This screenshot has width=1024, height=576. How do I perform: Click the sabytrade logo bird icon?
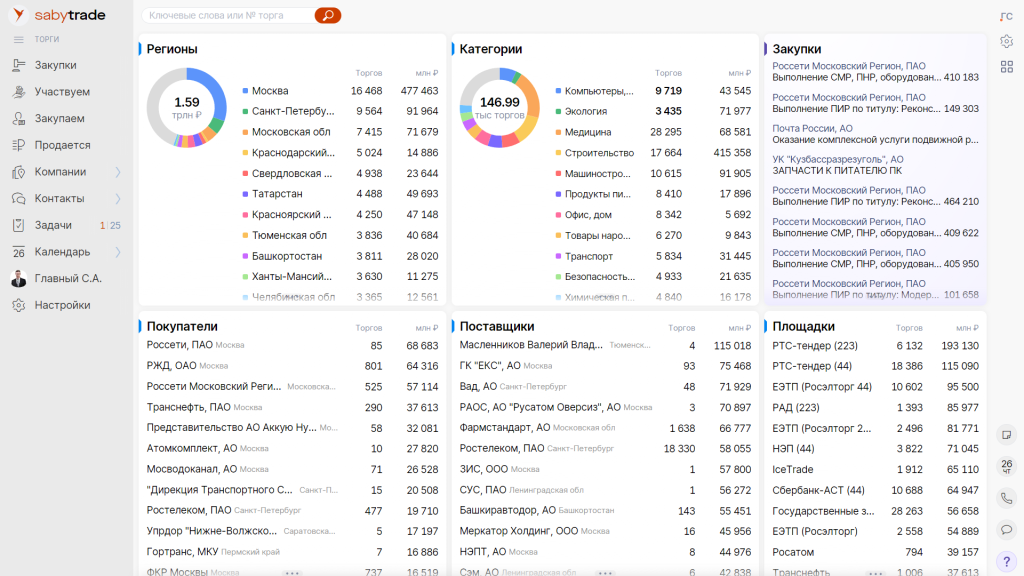[x=18, y=15]
